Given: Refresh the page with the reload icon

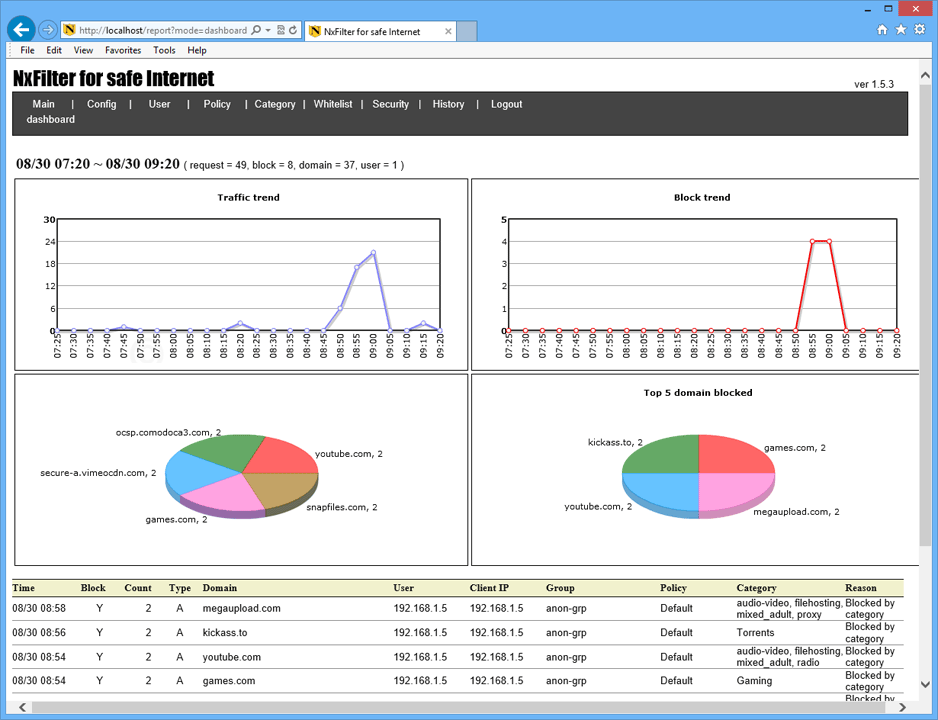Looking at the screenshot, I should pos(293,31).
